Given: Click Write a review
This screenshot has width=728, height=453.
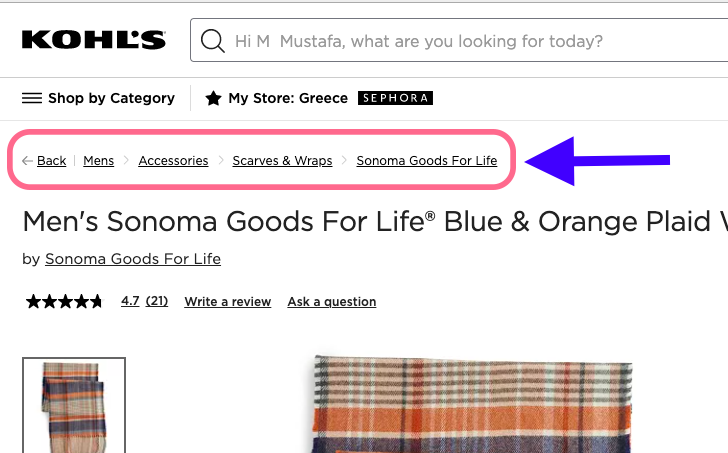Looking at the screenshot, I should [227, 302].
